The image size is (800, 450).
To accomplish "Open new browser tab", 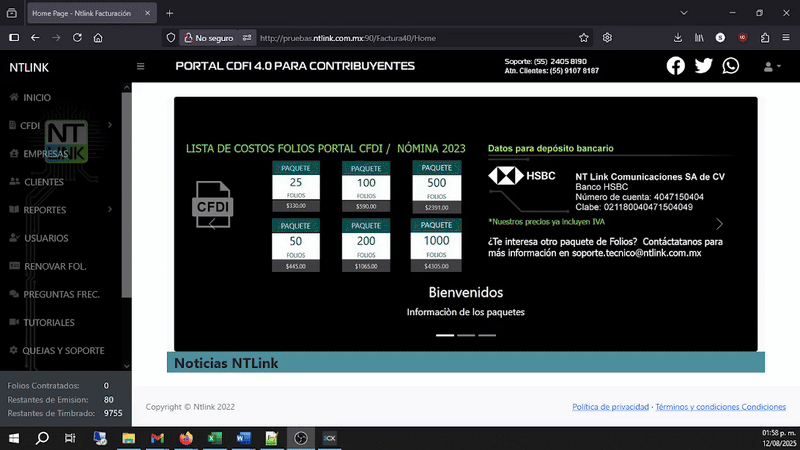I will click(x=169, y=13).
